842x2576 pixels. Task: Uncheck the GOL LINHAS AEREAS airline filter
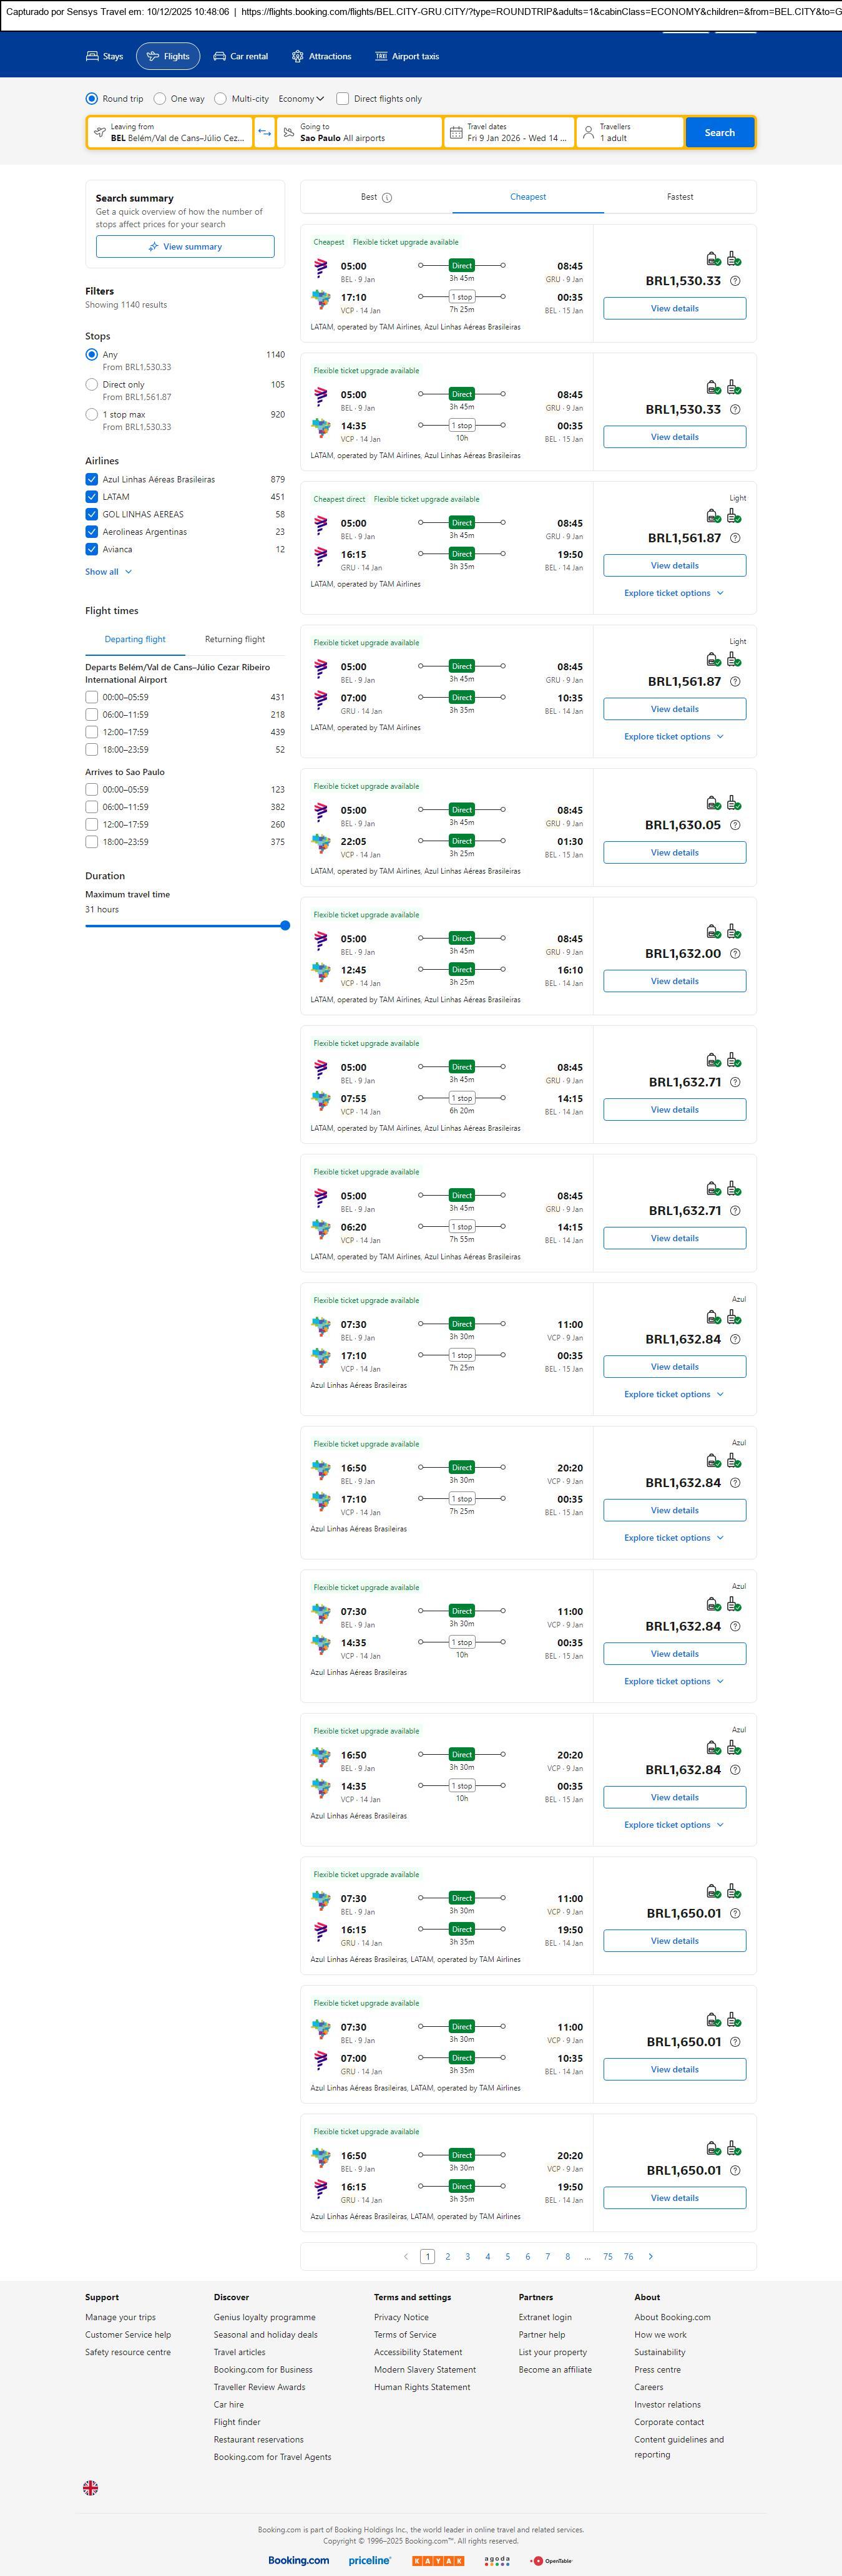pos(92,514)
